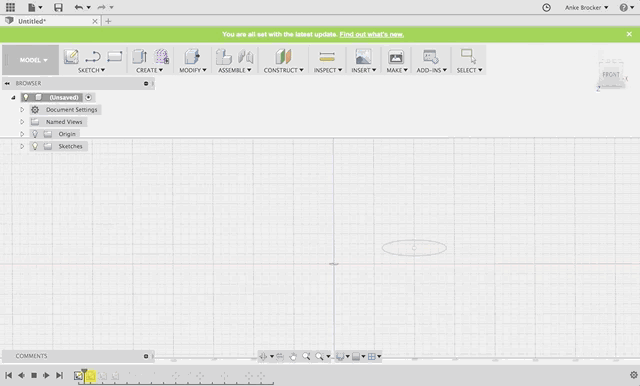Play the design timeline

click(47, 375)
